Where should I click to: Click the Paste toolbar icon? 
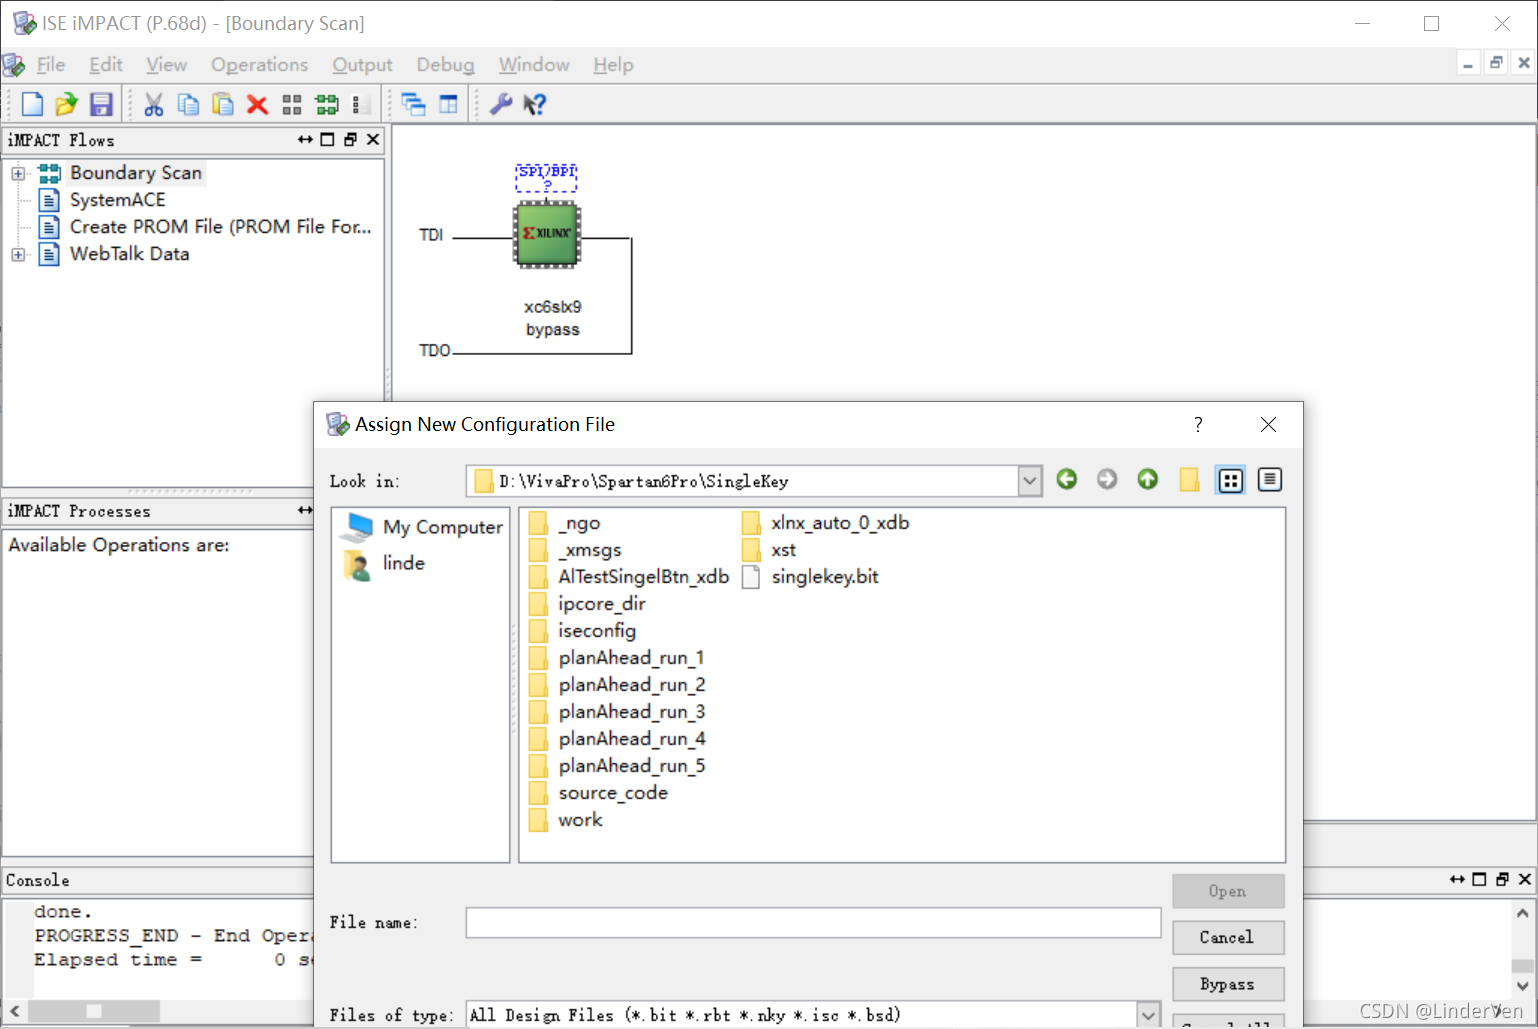[222, 104]
